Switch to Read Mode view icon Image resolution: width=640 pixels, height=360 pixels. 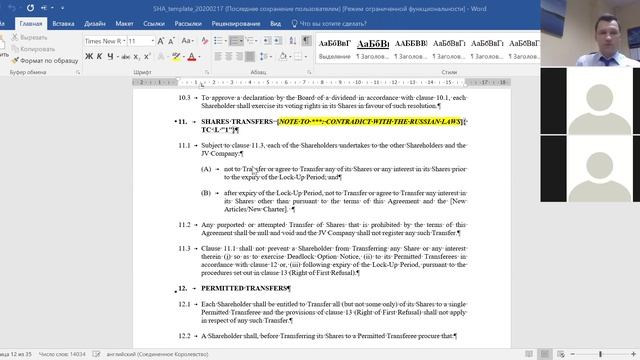529,354
